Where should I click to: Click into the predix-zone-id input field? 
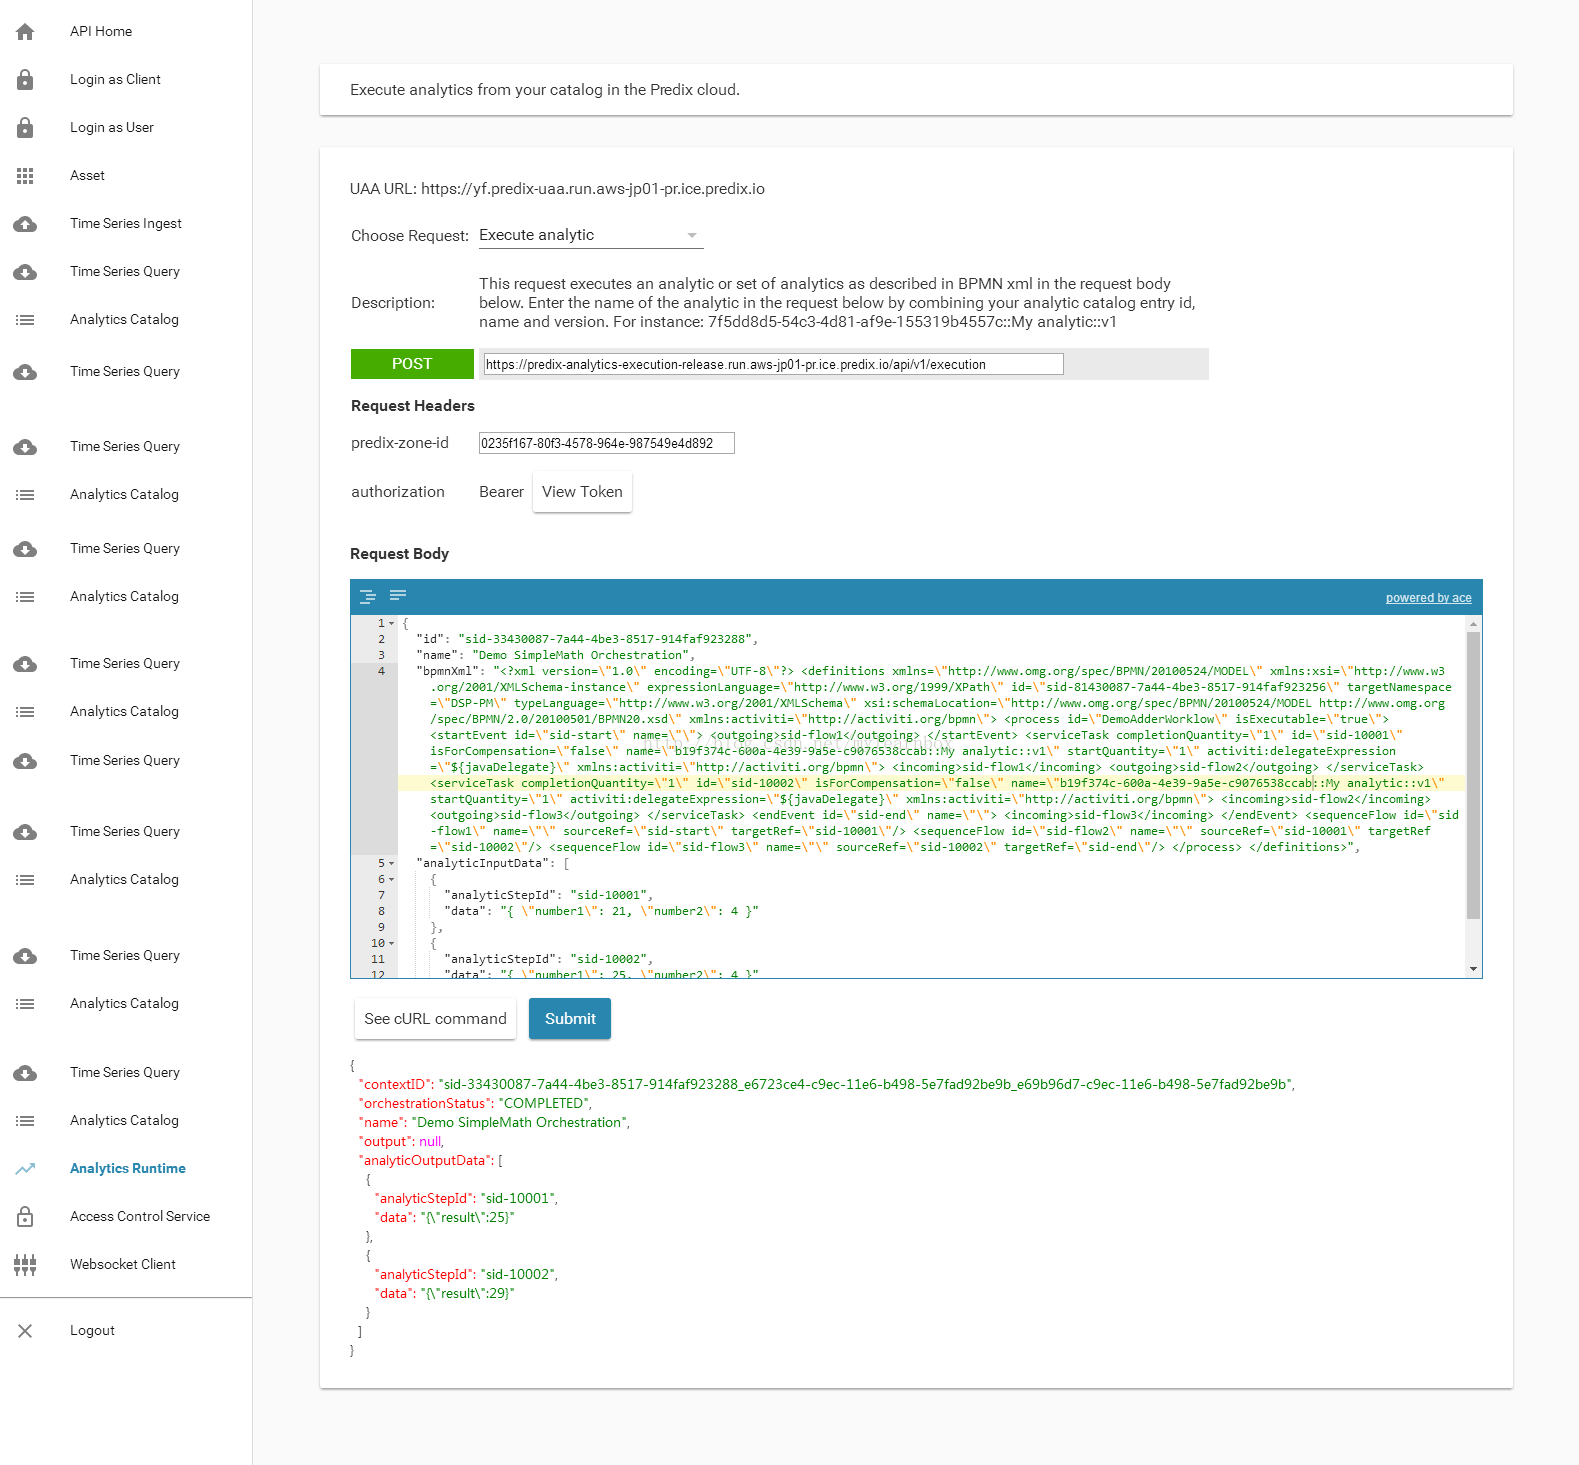click(x=607, y=443)
